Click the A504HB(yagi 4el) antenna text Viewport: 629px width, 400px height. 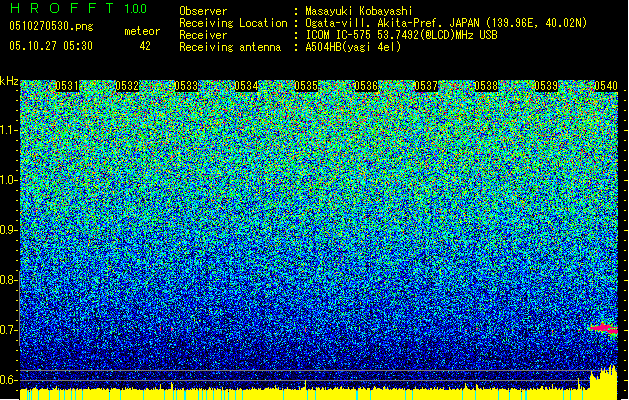(x=353, y=47)
